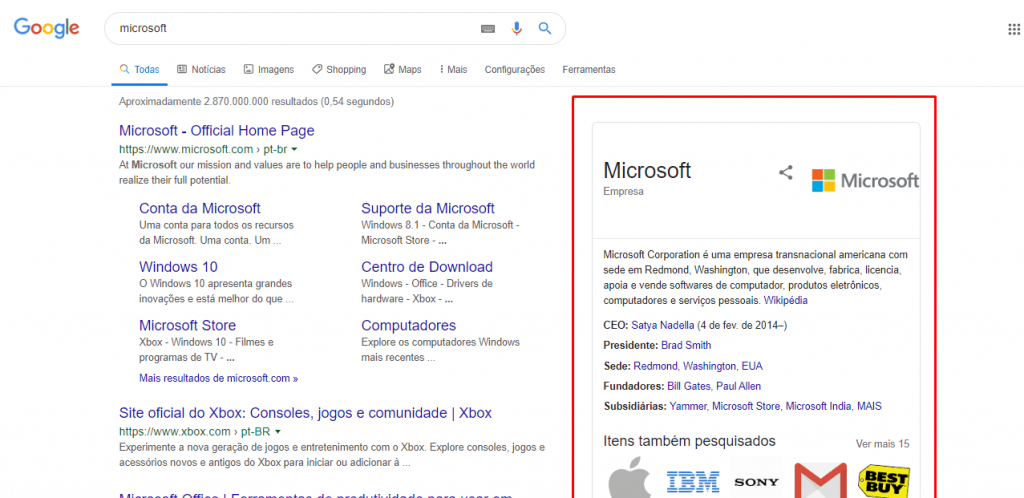Image resolution: width=1024 pixels, height=498 pixels.
Task: Expand dropdown arrow beside microsoft.com URL
Action: point(294,149)
